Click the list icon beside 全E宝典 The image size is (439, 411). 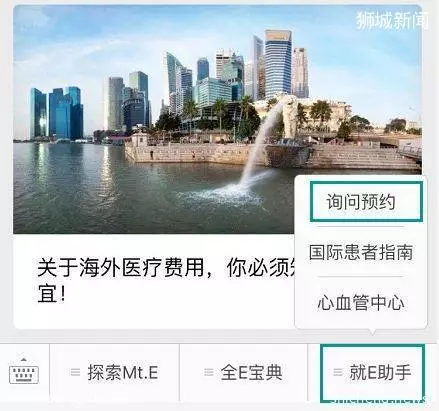point(209,372)
